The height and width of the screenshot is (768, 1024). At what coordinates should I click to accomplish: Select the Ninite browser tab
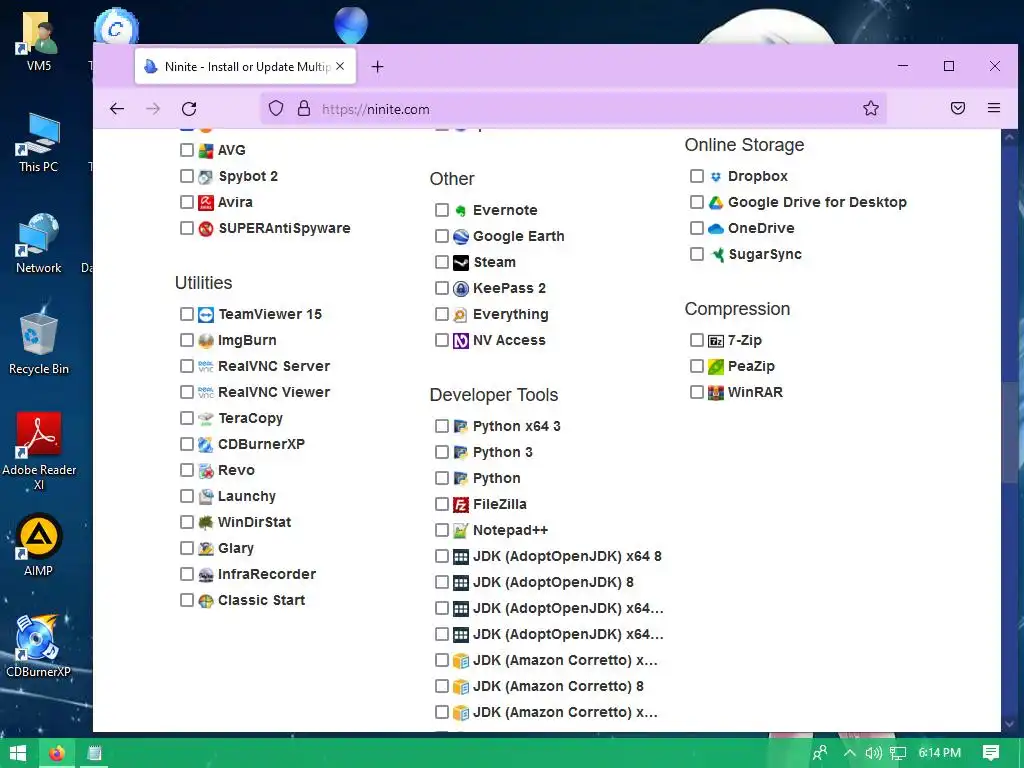[246, 67]
